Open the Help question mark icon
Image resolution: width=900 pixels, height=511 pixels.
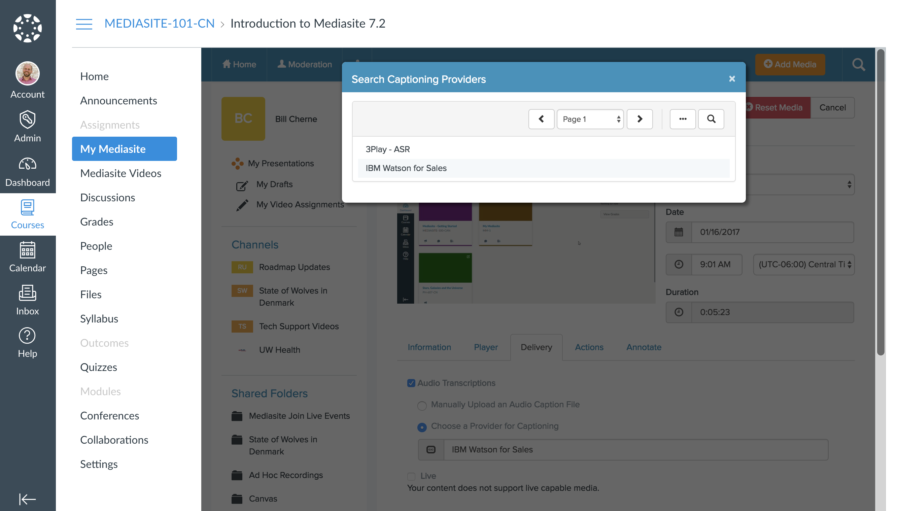28,336
